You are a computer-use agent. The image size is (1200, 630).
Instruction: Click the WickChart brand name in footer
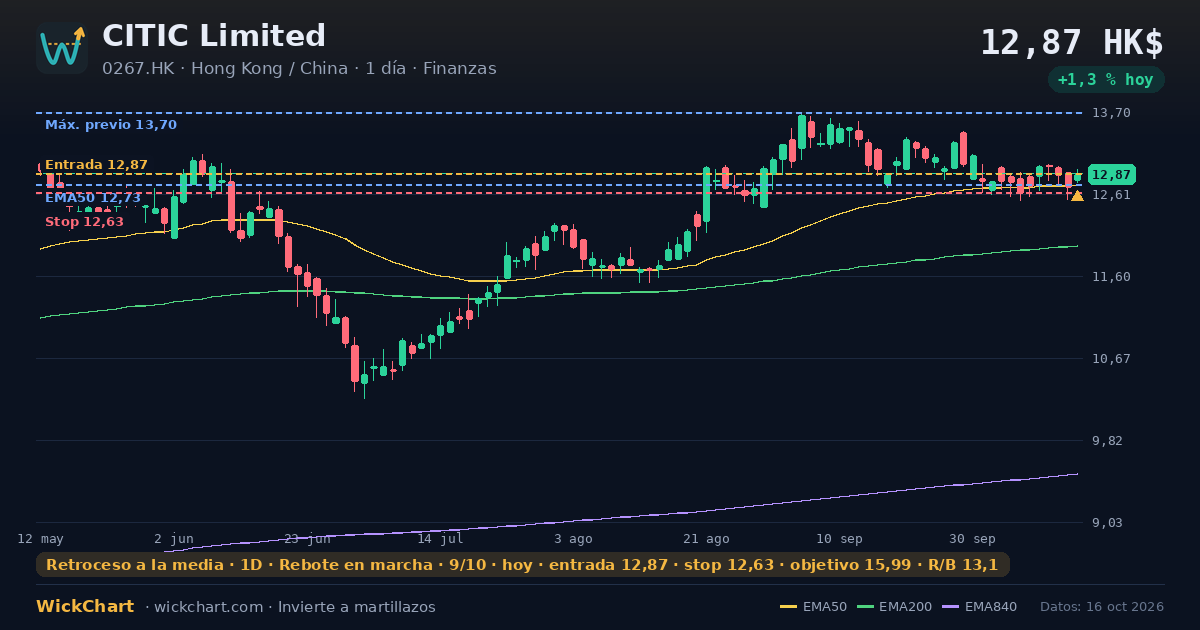[85, 607]
